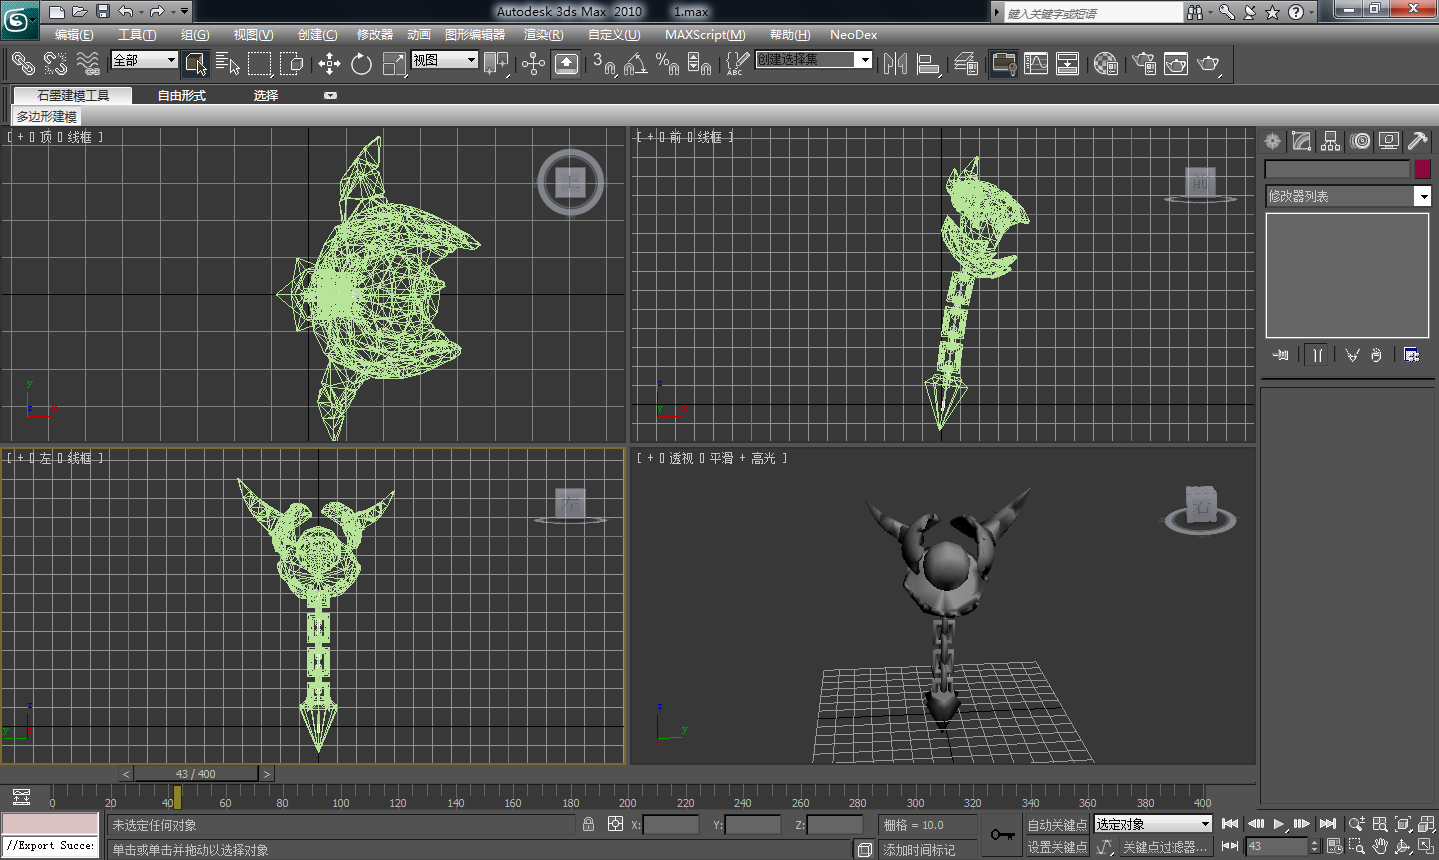Click Bind to Space Warp icon
The image size is (1439, 860).
(89, 63)
